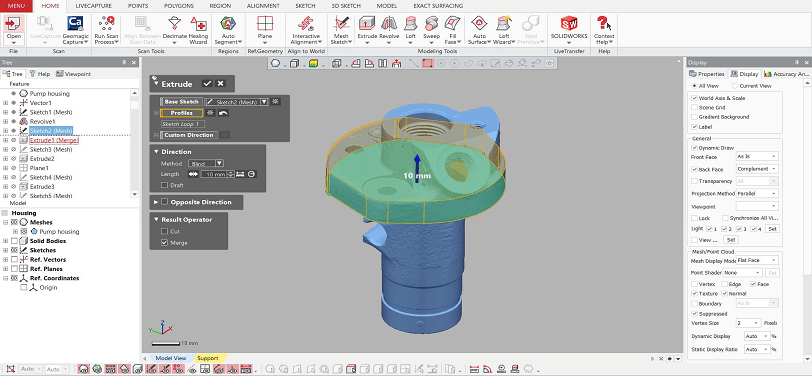Click the Base Sketch button

click(x=181, y=102)
